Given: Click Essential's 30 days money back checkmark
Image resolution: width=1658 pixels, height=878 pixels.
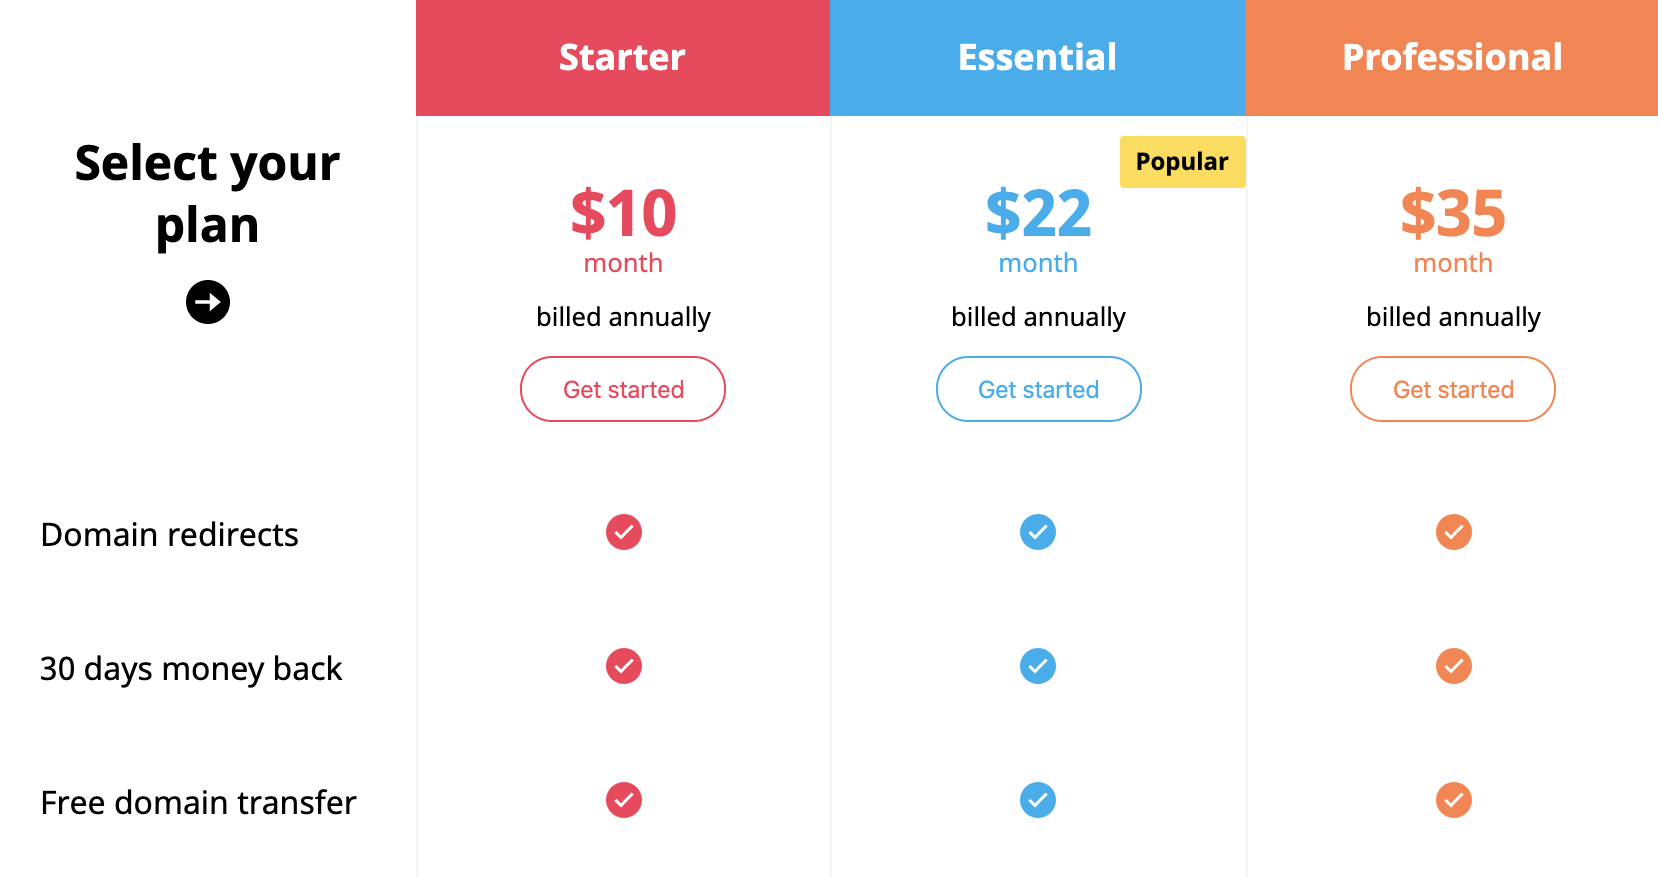Looking at the screenshot, I should tap(1038, 666).
